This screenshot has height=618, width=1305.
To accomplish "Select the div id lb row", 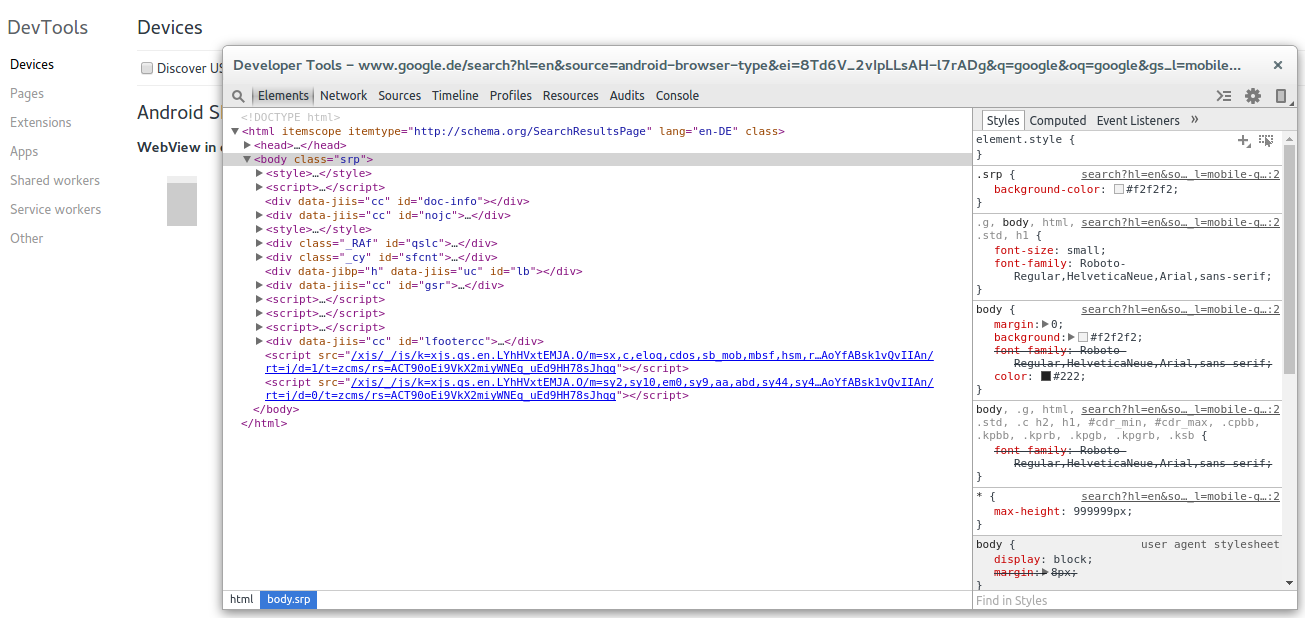I will coord(423,271).
